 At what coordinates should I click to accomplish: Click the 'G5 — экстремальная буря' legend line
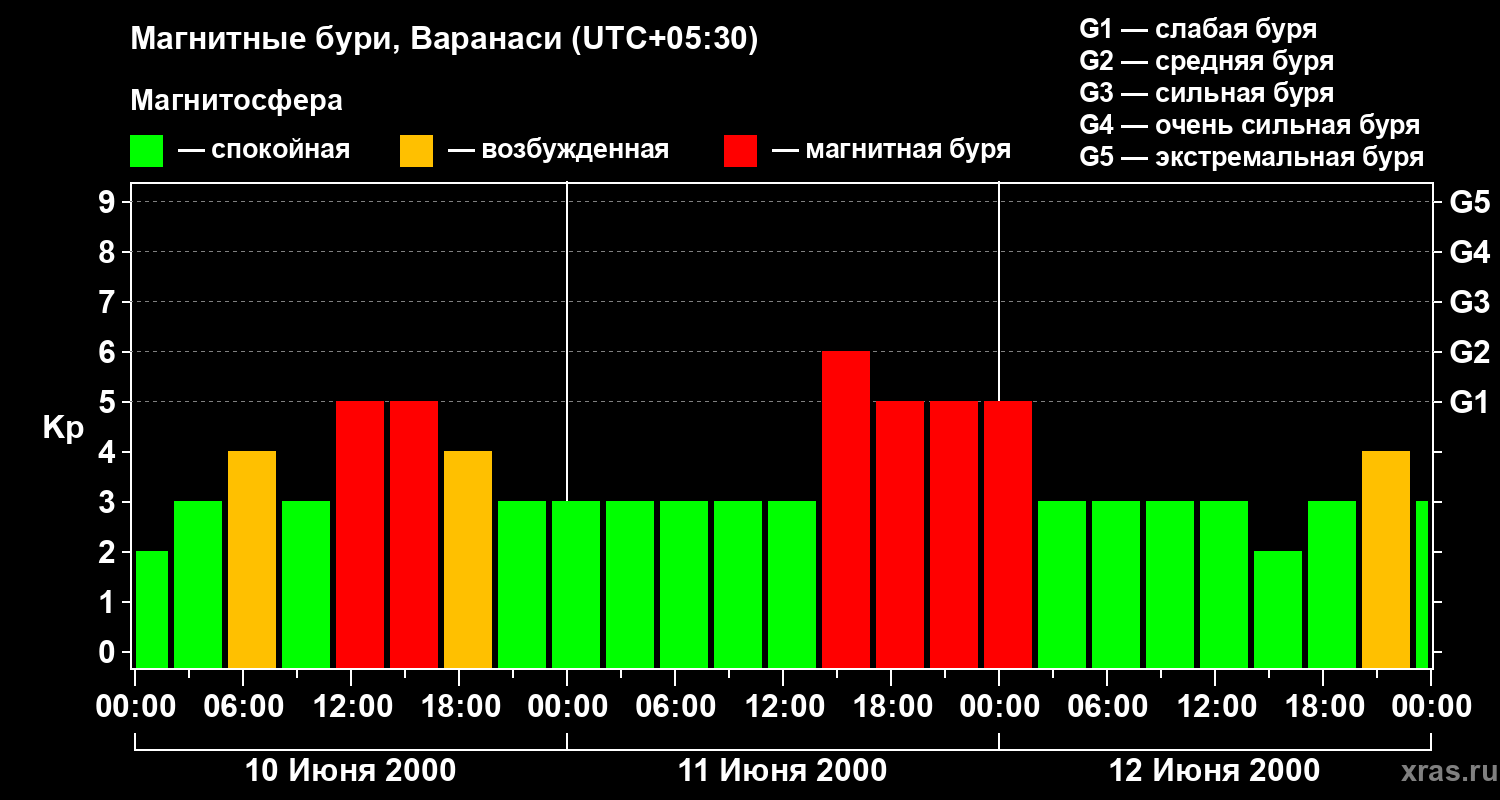1252,157
